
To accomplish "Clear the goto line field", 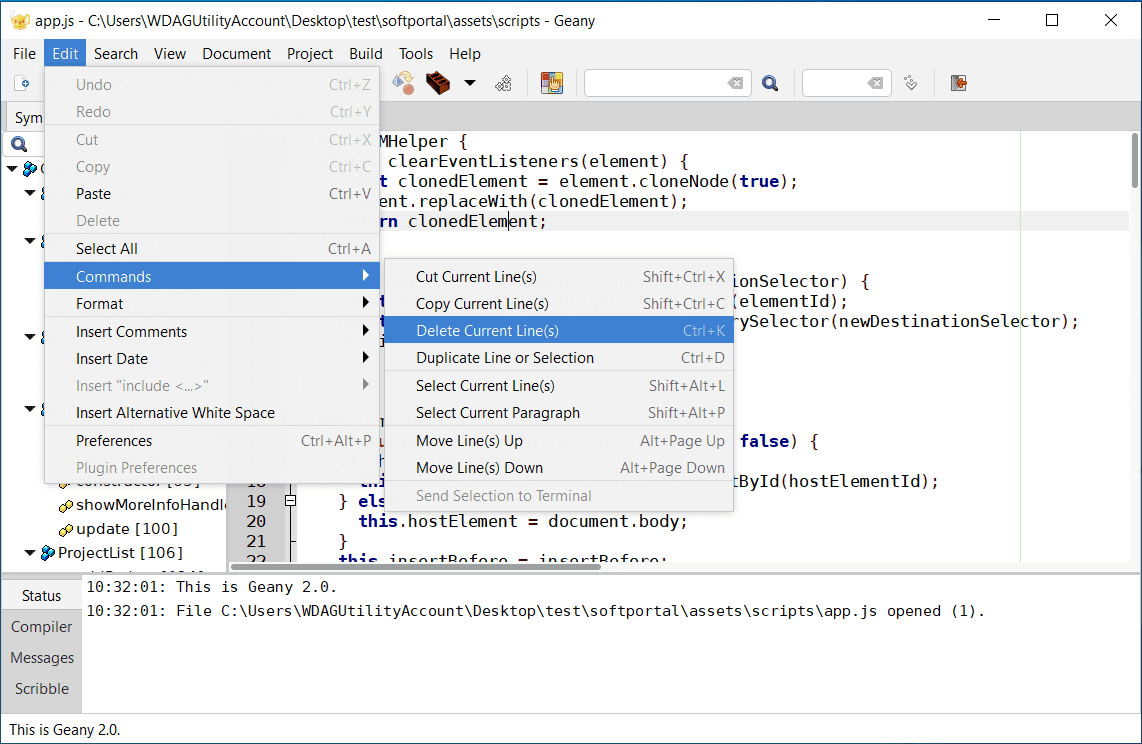I will point(875,83).
